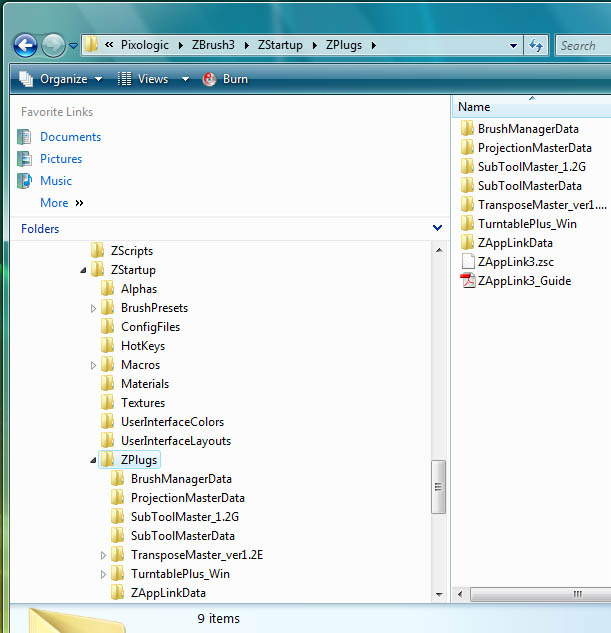The height and width of the screenshot is (633, 611).
Task: Click the Music icon in Favorite Links
Action: coord(24,180)
